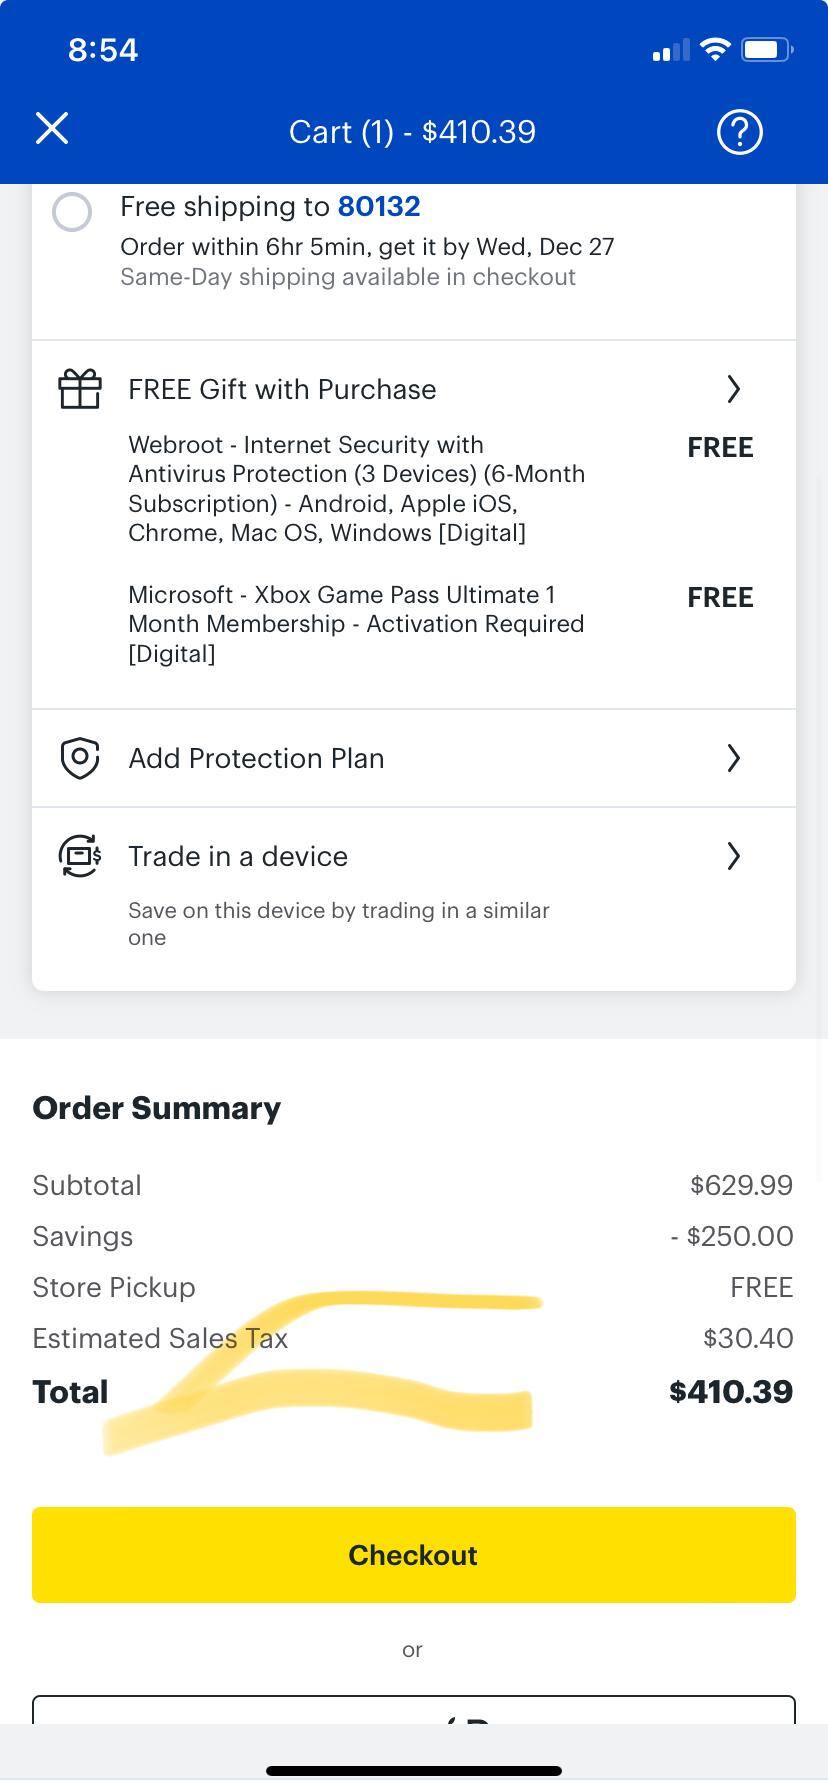Screen dimensions: 828x1792
Task: Open the help question mark icon
Action: [x=739, y=131]
